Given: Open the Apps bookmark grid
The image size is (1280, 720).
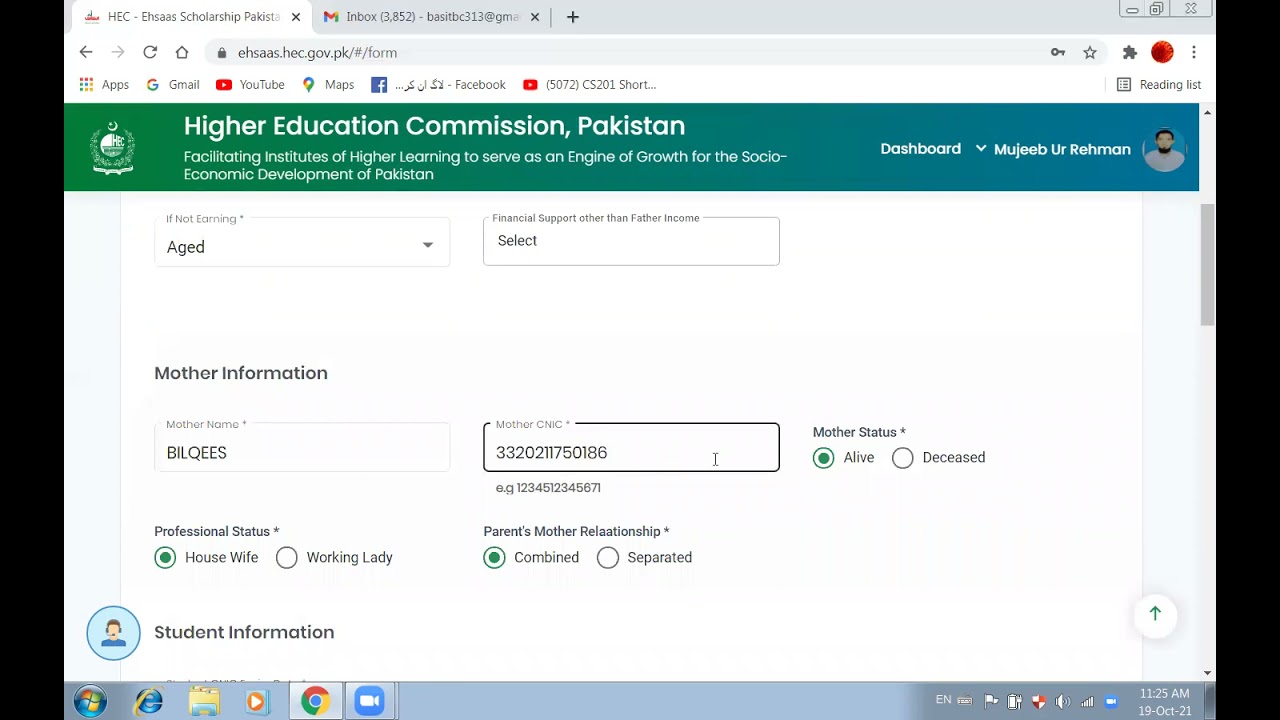Looking at the screenshot, I should click(104, 85).
